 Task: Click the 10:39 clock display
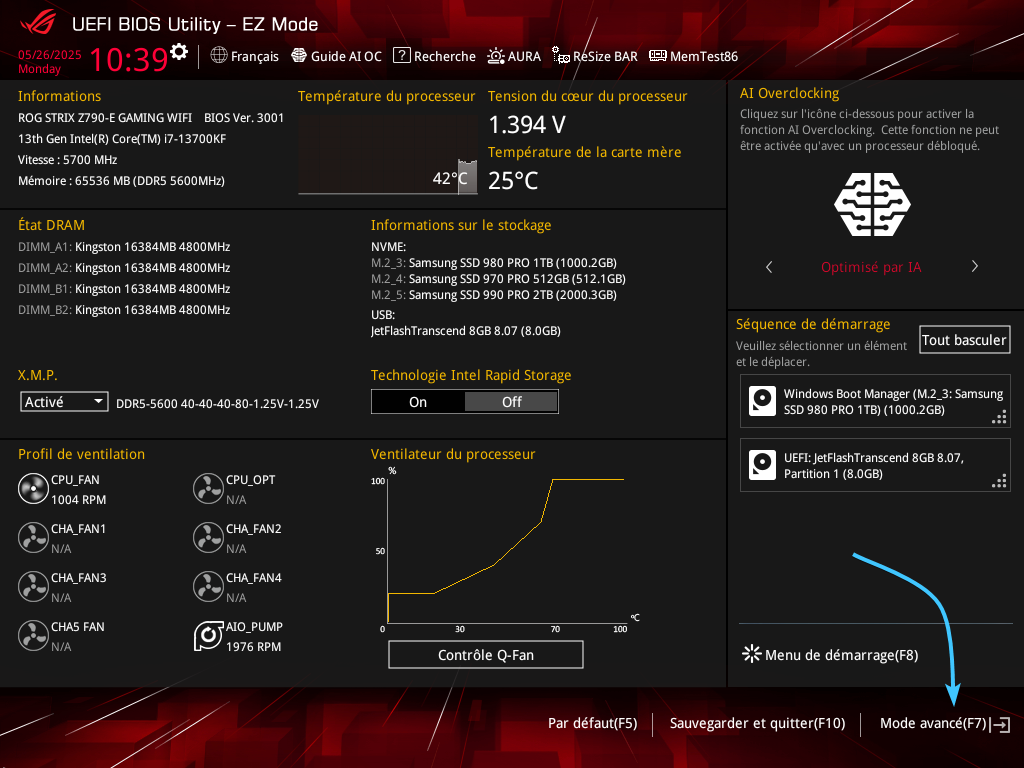pyautogui.click(x=129, y=59)
